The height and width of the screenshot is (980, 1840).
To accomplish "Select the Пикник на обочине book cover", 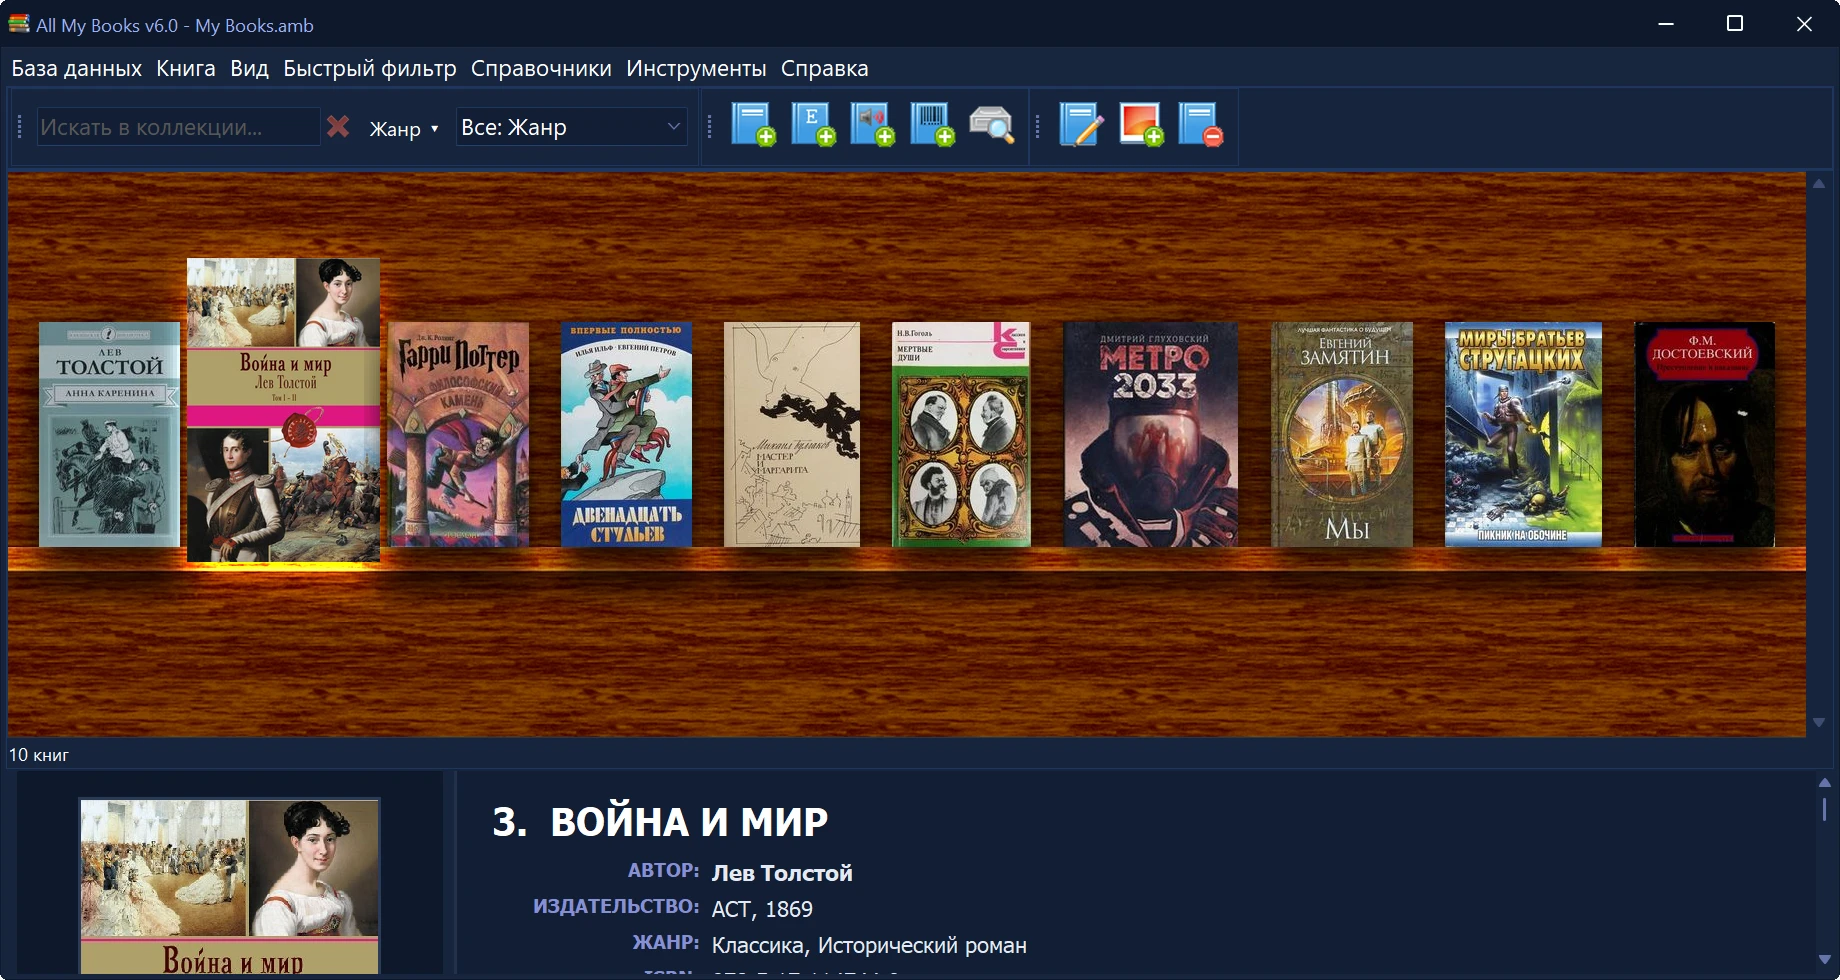I will (1523, 434).
